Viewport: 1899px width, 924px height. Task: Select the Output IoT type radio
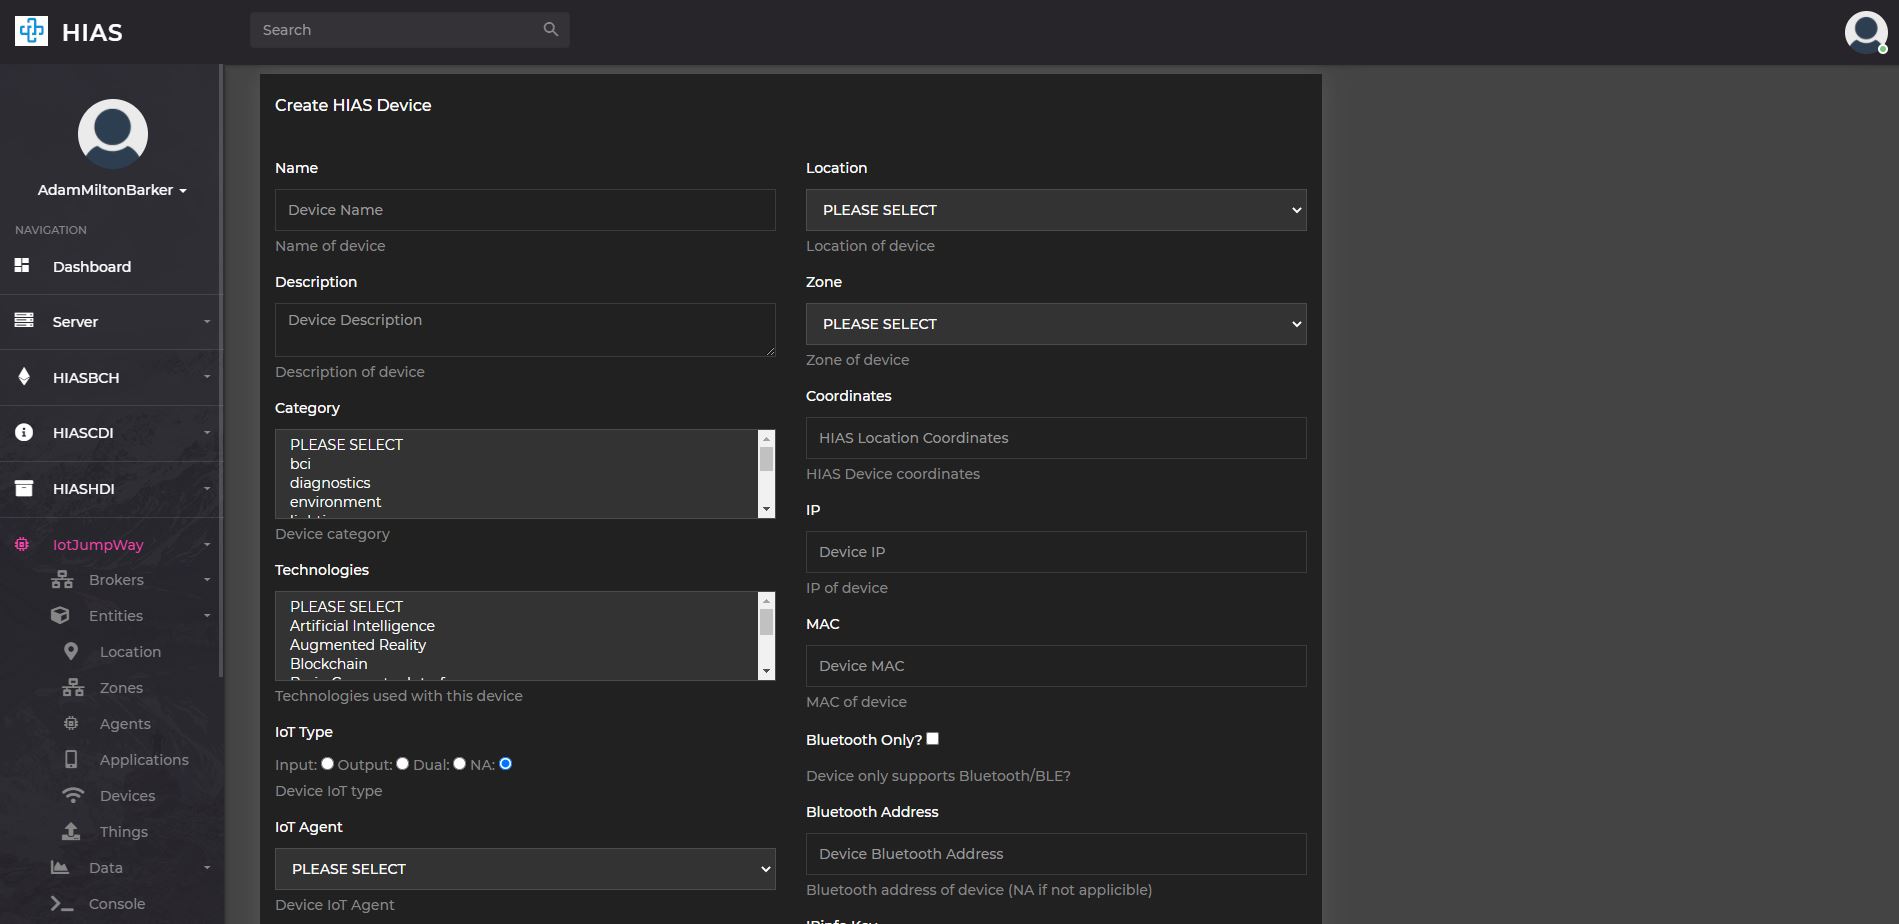tap(402, 764)
